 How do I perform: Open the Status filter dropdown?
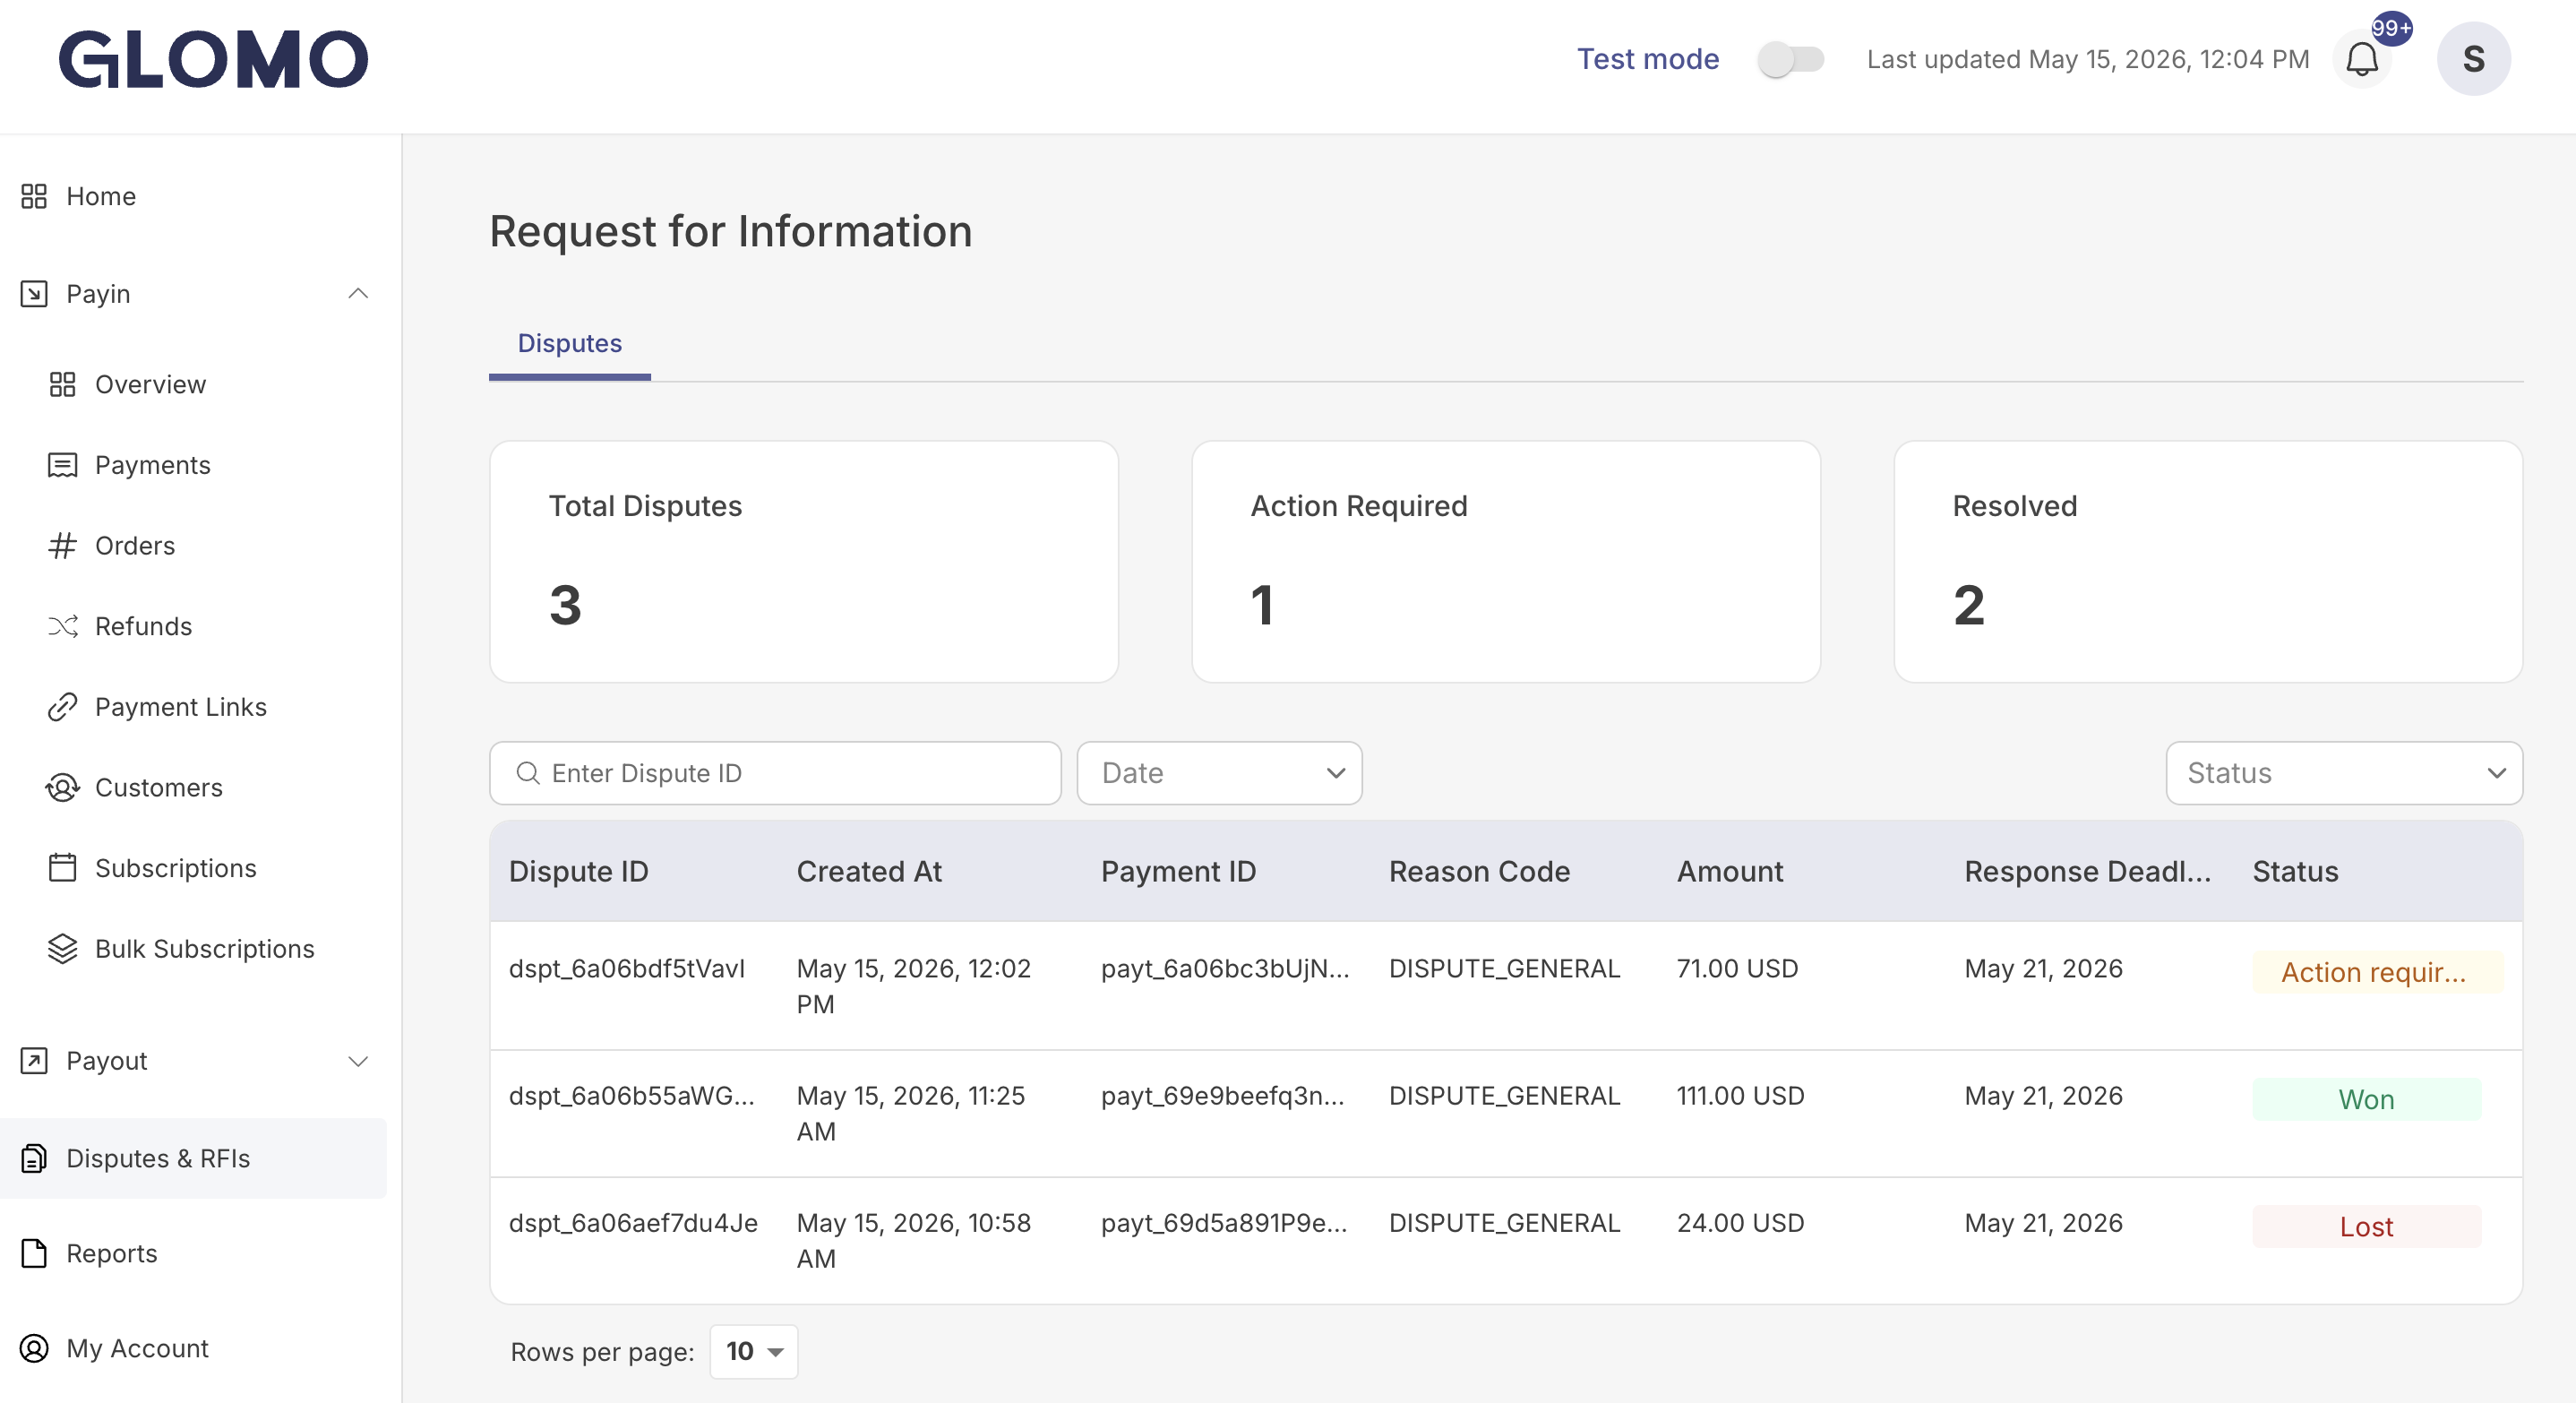point(2343,773)
